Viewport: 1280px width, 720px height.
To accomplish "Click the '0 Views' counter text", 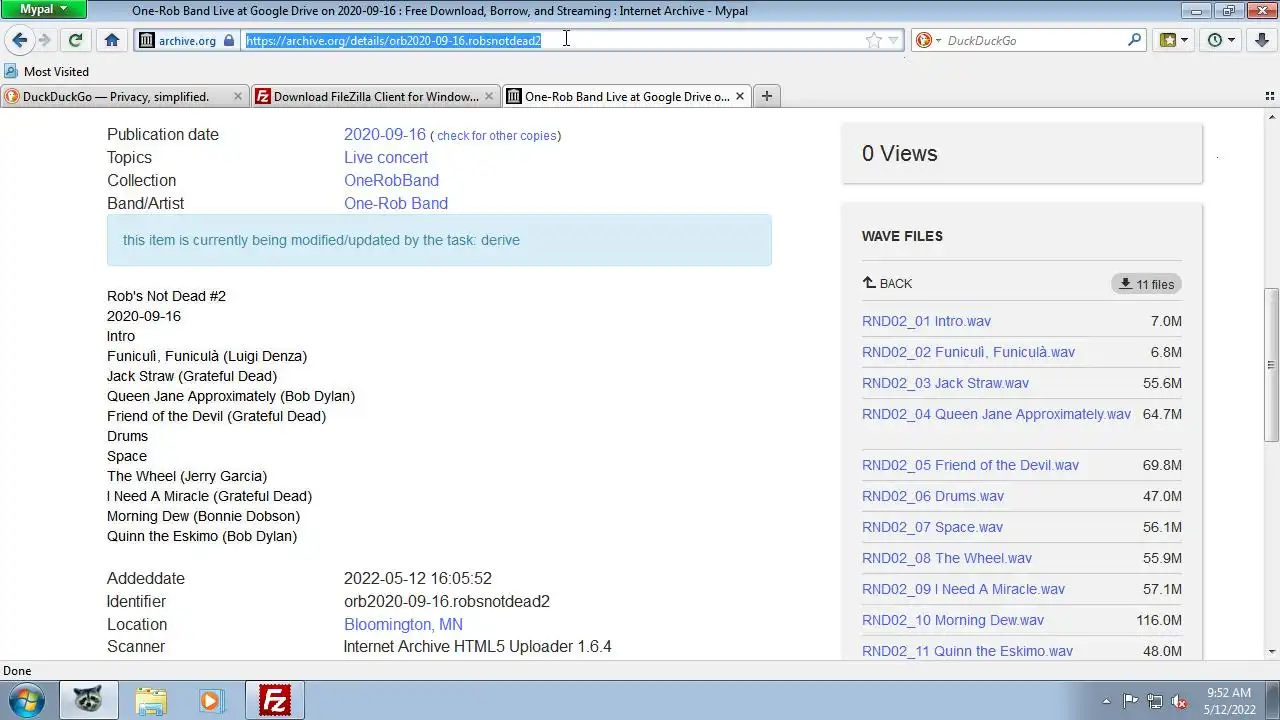I will pos(899,153).
